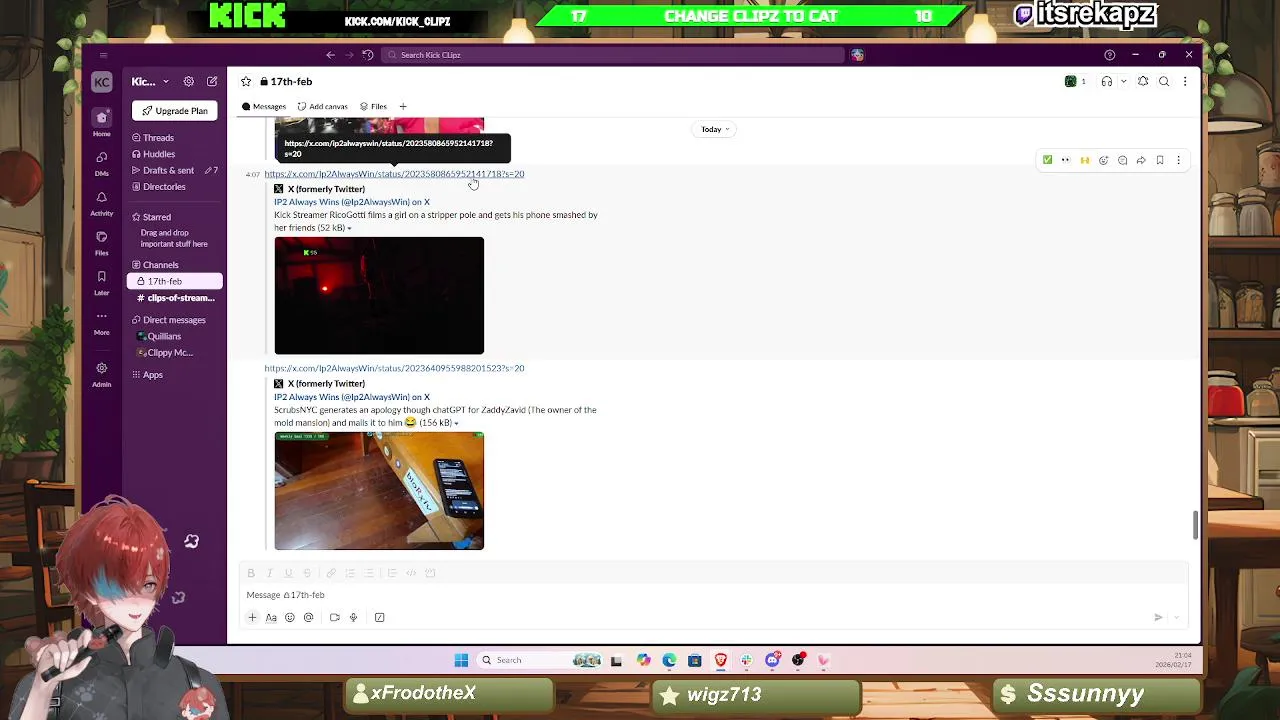Viewport: 1280px width, 720px height.
Task: Go back in Slack history
Action: [x=330, y=55]
